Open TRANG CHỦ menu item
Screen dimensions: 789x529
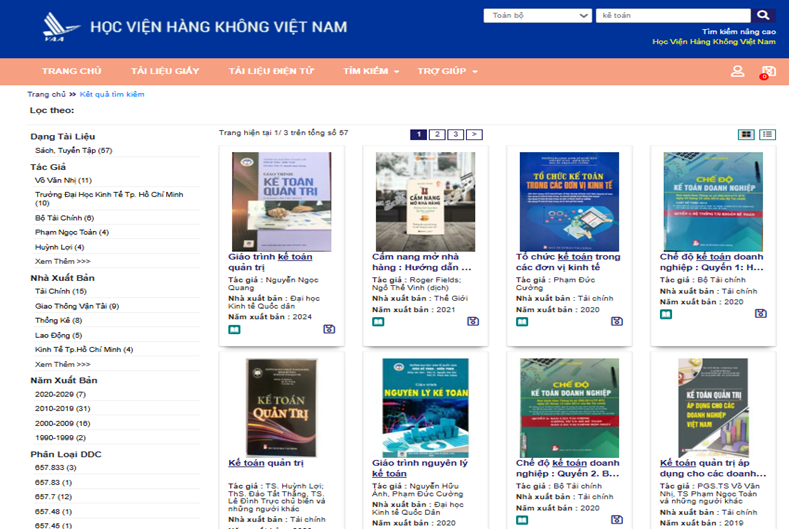click(x=71, y=71)
